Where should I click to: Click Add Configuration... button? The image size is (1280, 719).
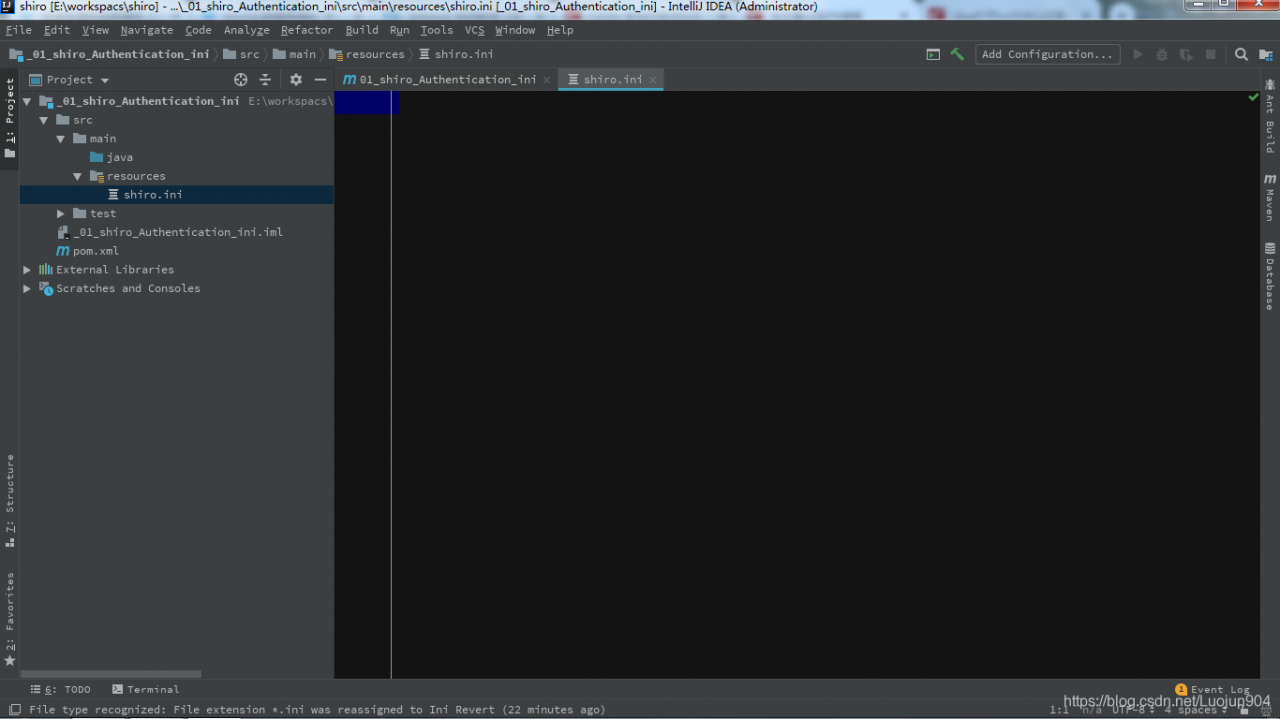pos(1047,54)
